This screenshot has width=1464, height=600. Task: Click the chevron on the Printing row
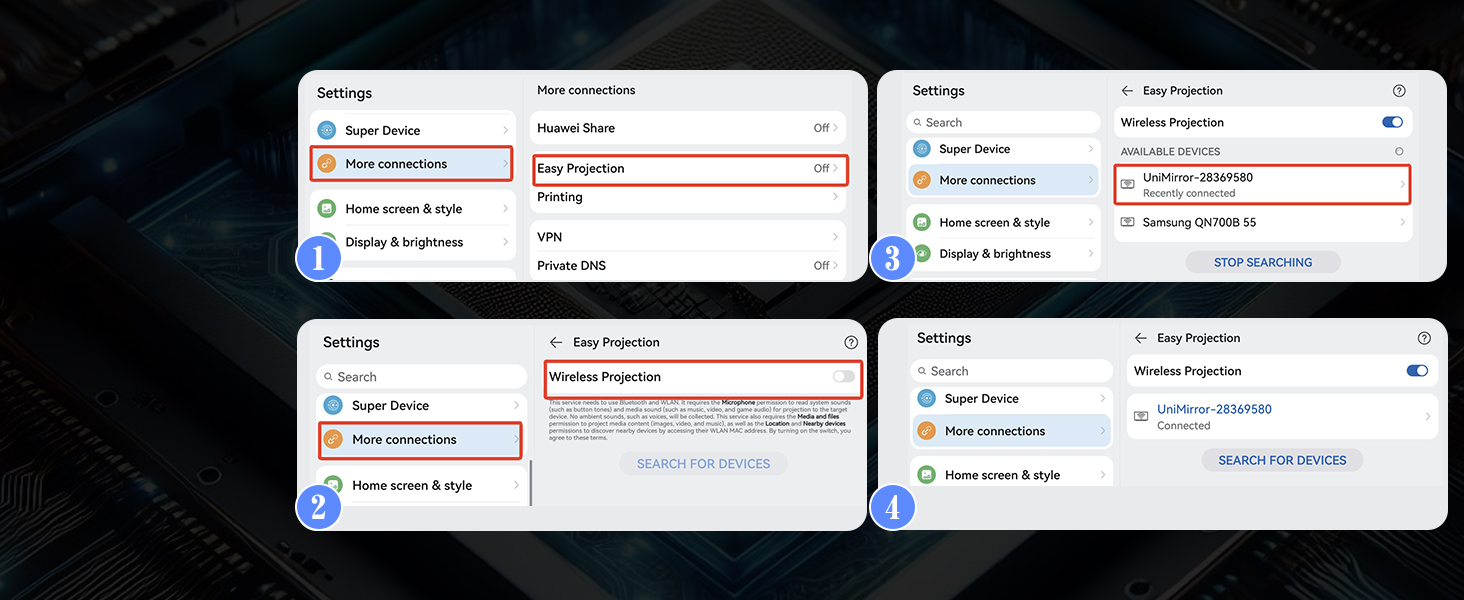point(835,197)
